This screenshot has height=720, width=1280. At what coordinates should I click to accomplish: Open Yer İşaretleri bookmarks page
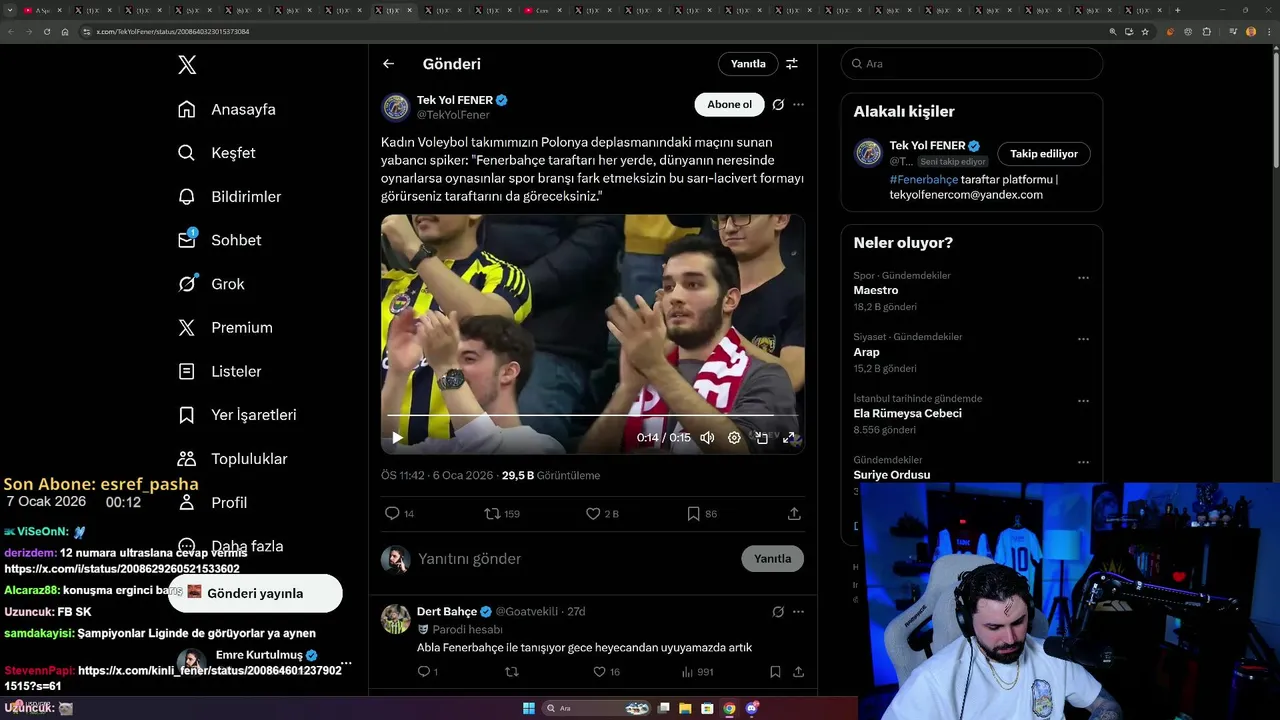click(x=237, y=415)
